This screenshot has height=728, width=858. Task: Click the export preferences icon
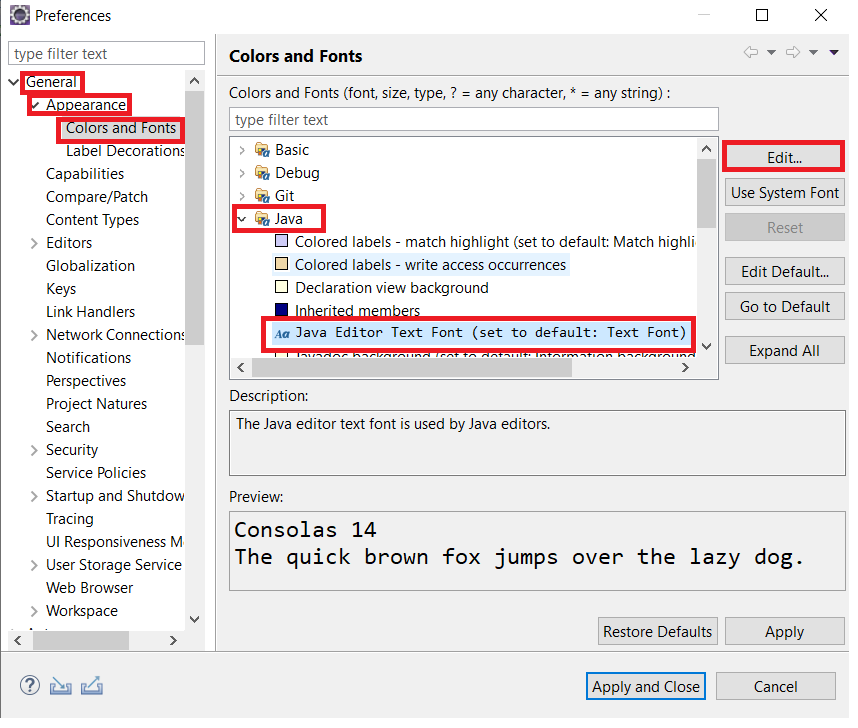pyautogui.click(x=92, y=686)
